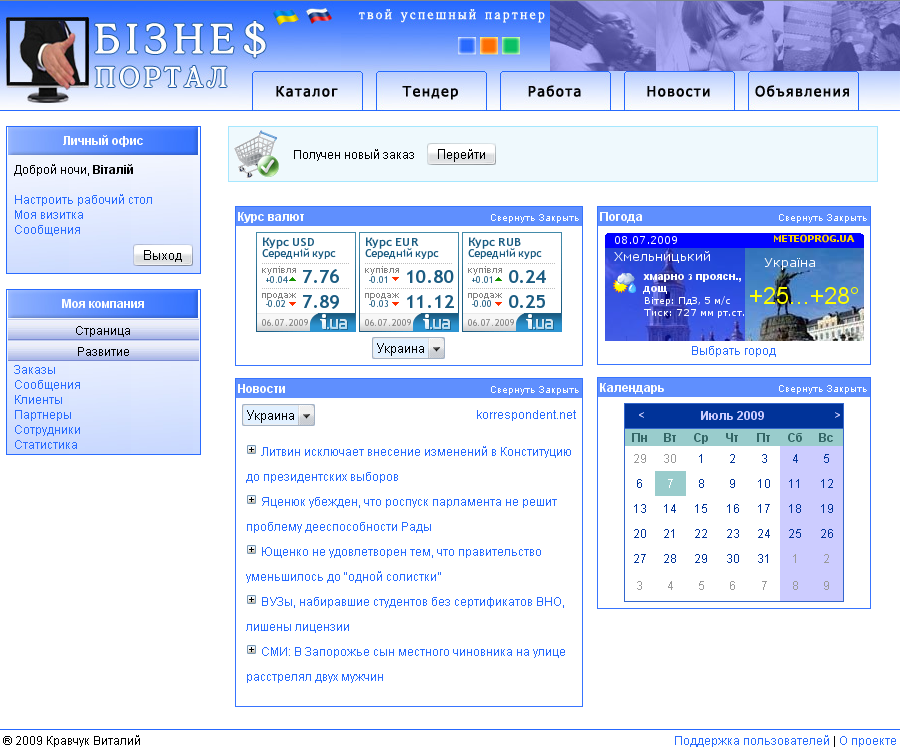The image size is (900, 751).
Task: Go to next month in calendar
Action: point(837,415)
